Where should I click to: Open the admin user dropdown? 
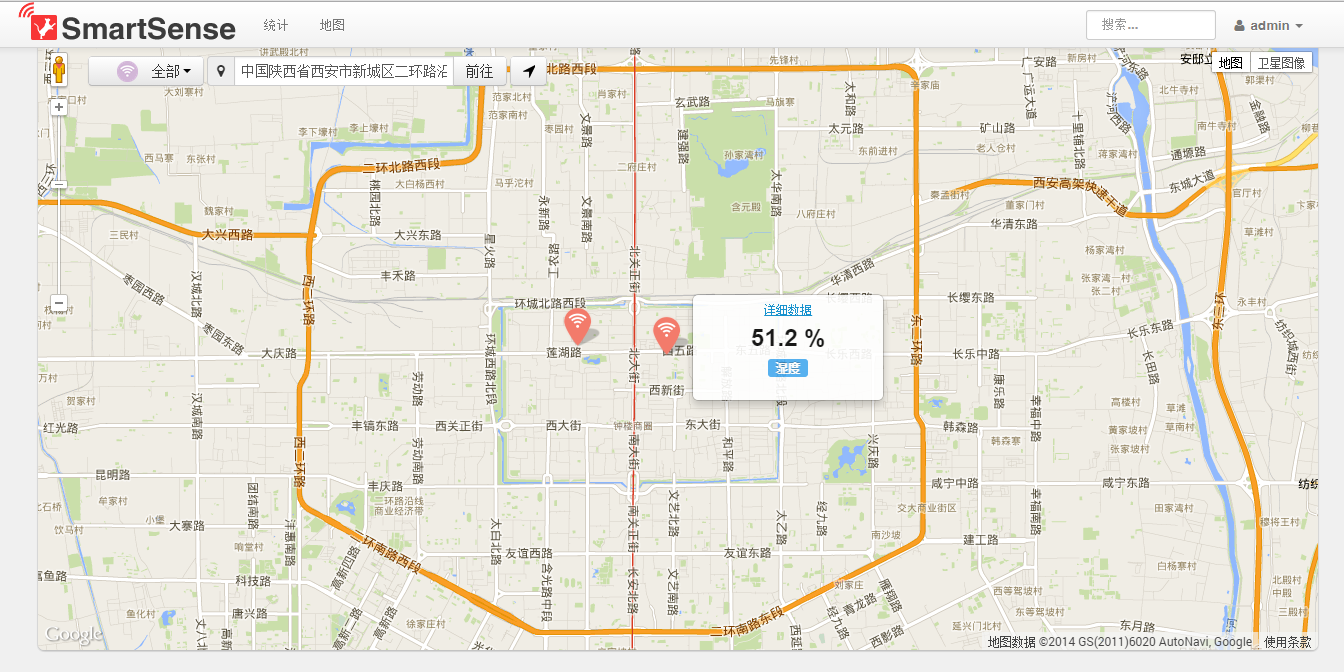1268,26
